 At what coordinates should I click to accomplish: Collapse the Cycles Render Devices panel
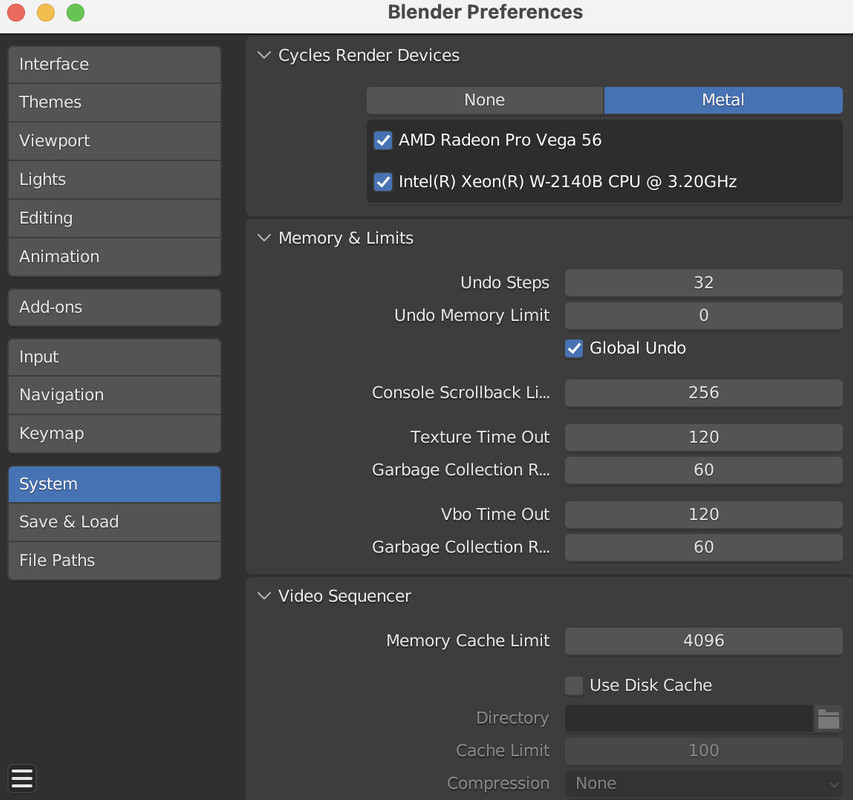tap(264, 55)
